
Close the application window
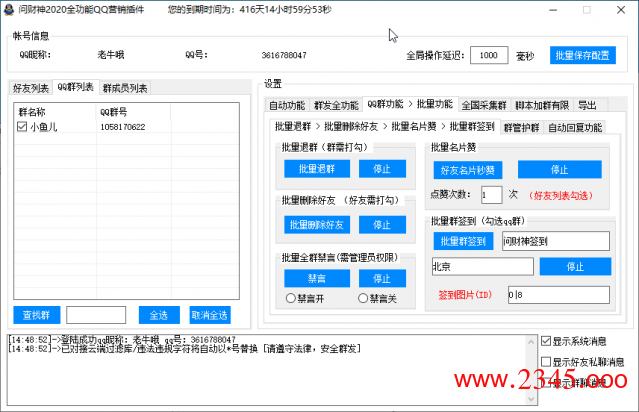(621, 10)
